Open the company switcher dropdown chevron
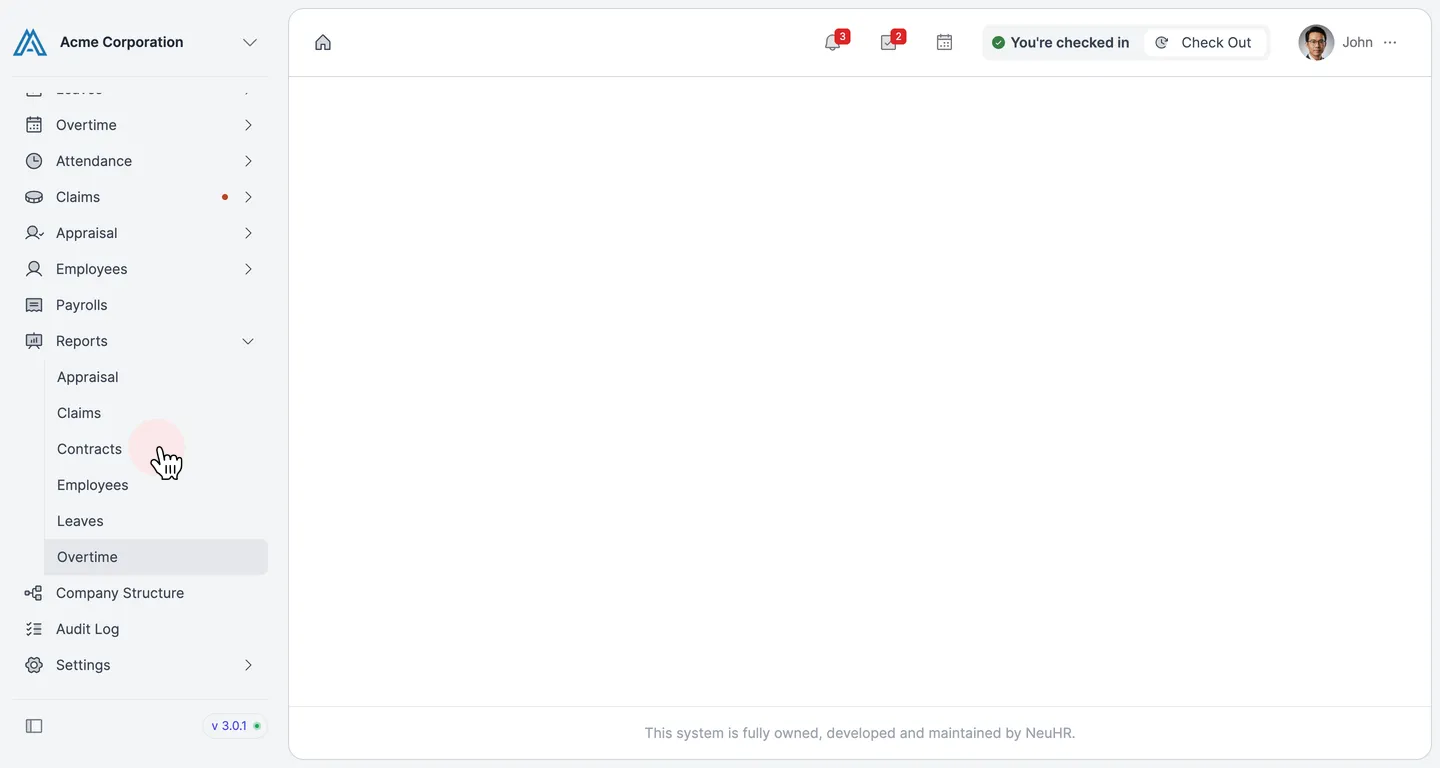This screenshot has width=1440, height=768. (250, 42)
